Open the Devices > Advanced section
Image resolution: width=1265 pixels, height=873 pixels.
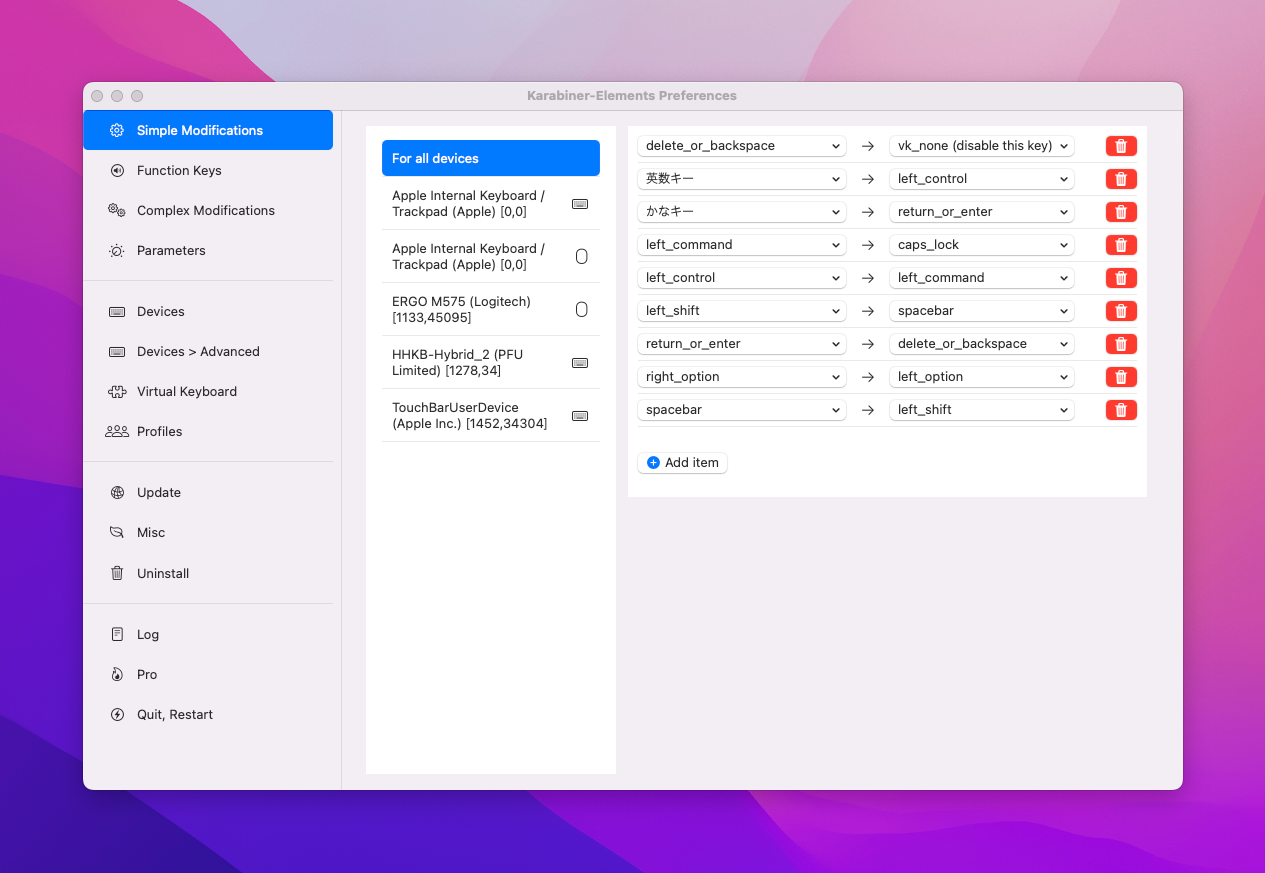208,351
